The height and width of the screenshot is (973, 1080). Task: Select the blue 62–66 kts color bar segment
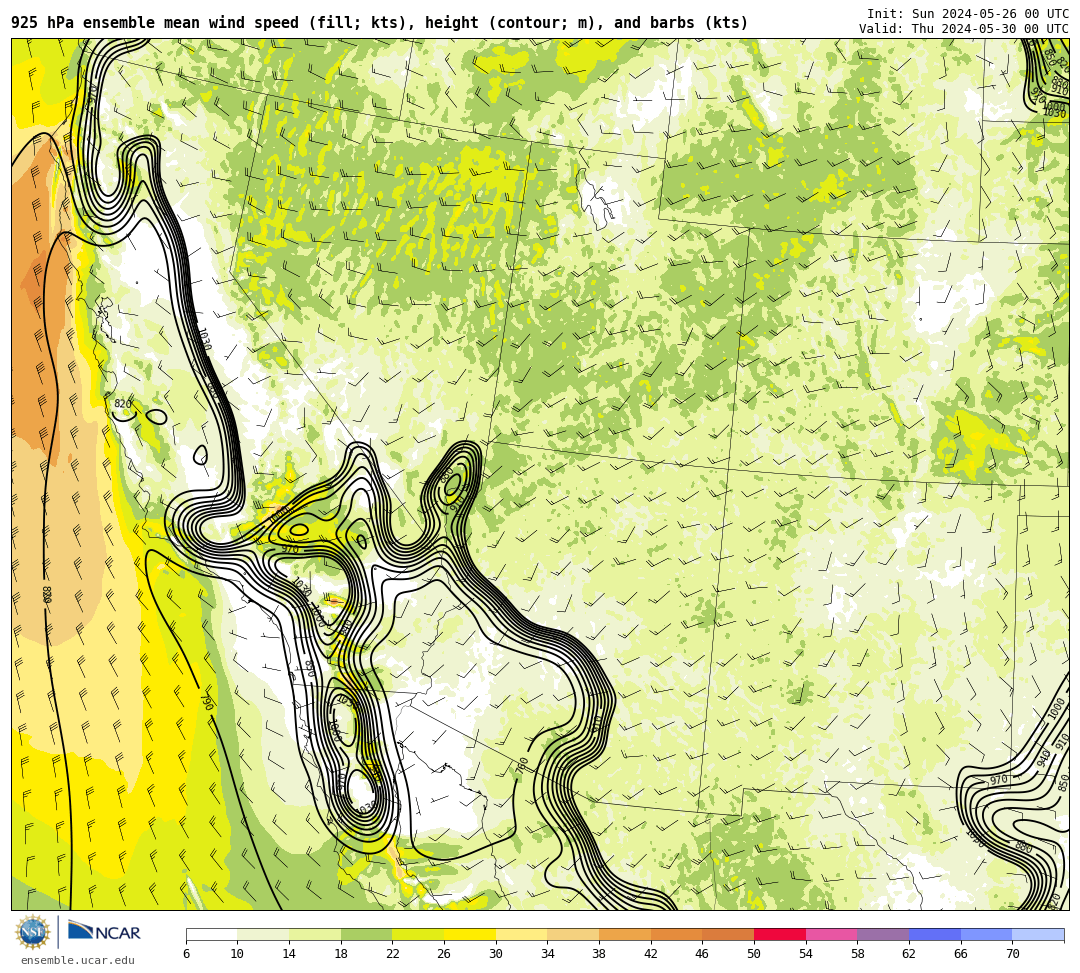935,934
